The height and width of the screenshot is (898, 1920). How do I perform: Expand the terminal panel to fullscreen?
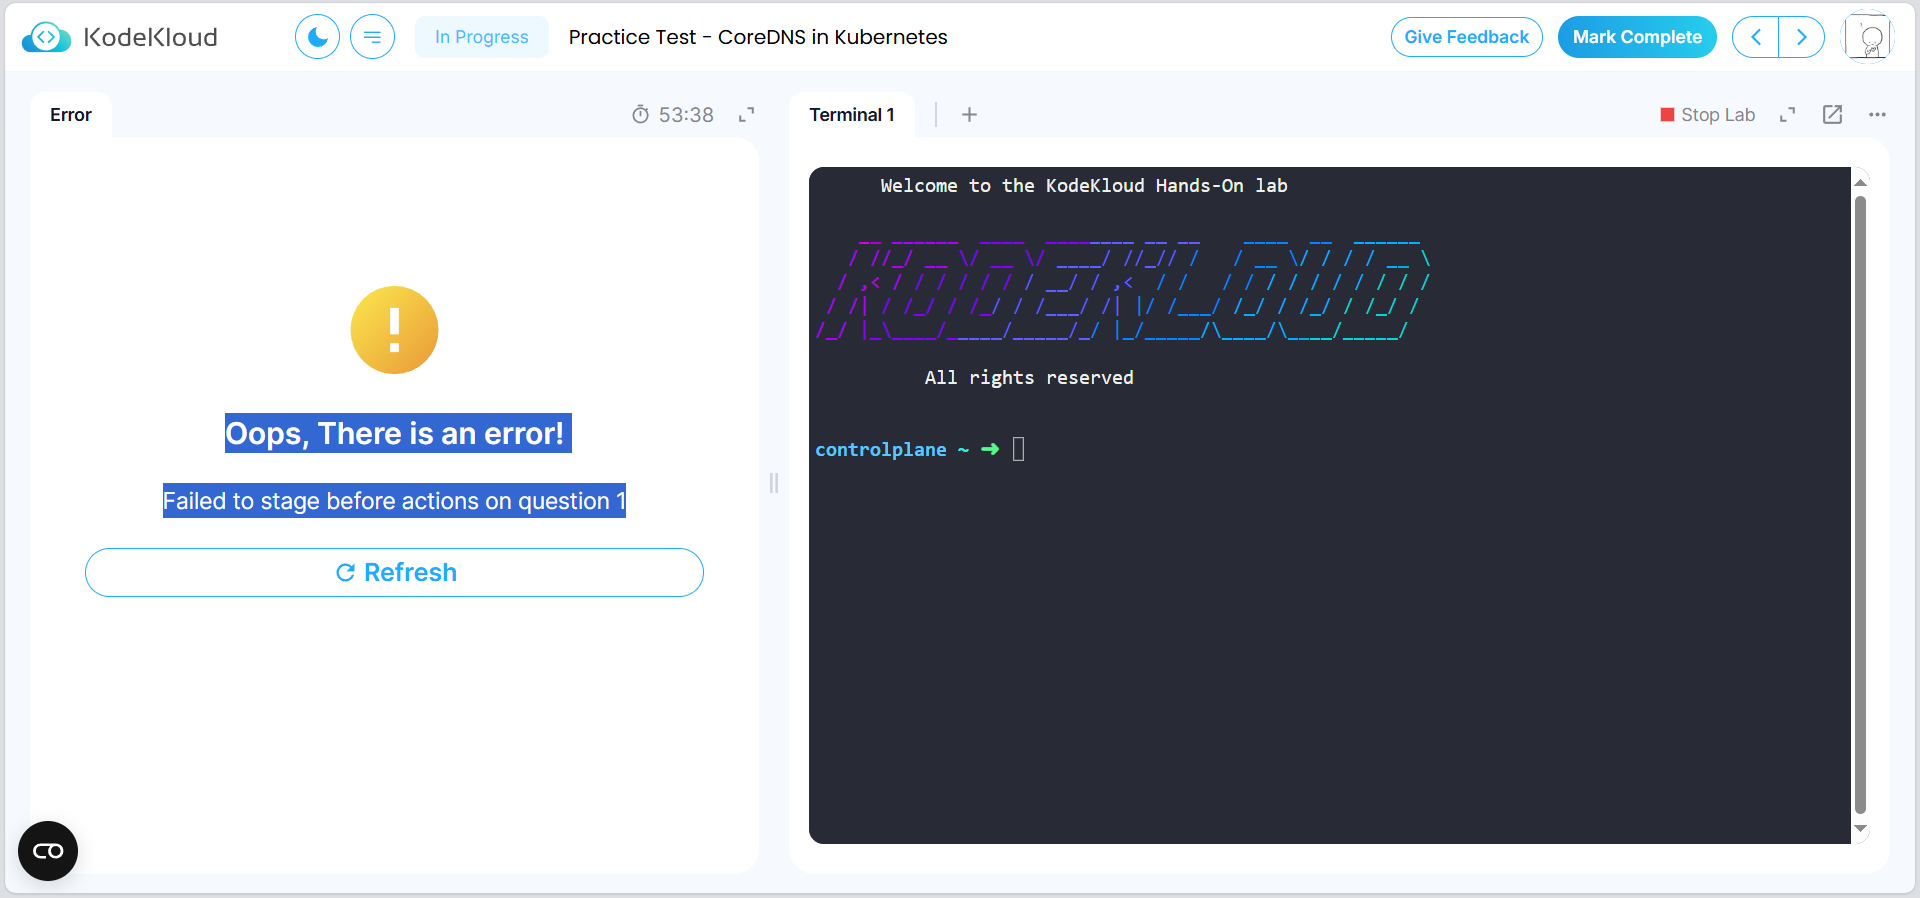coord(1788,115)
